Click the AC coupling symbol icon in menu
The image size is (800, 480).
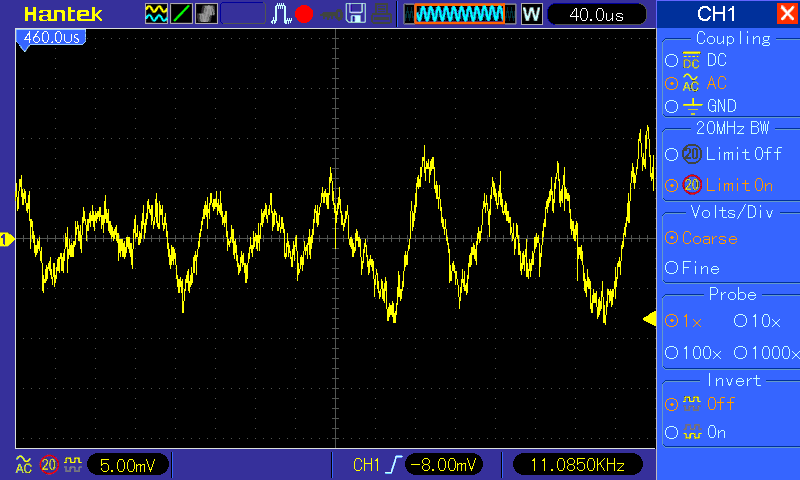coord(691,83)
